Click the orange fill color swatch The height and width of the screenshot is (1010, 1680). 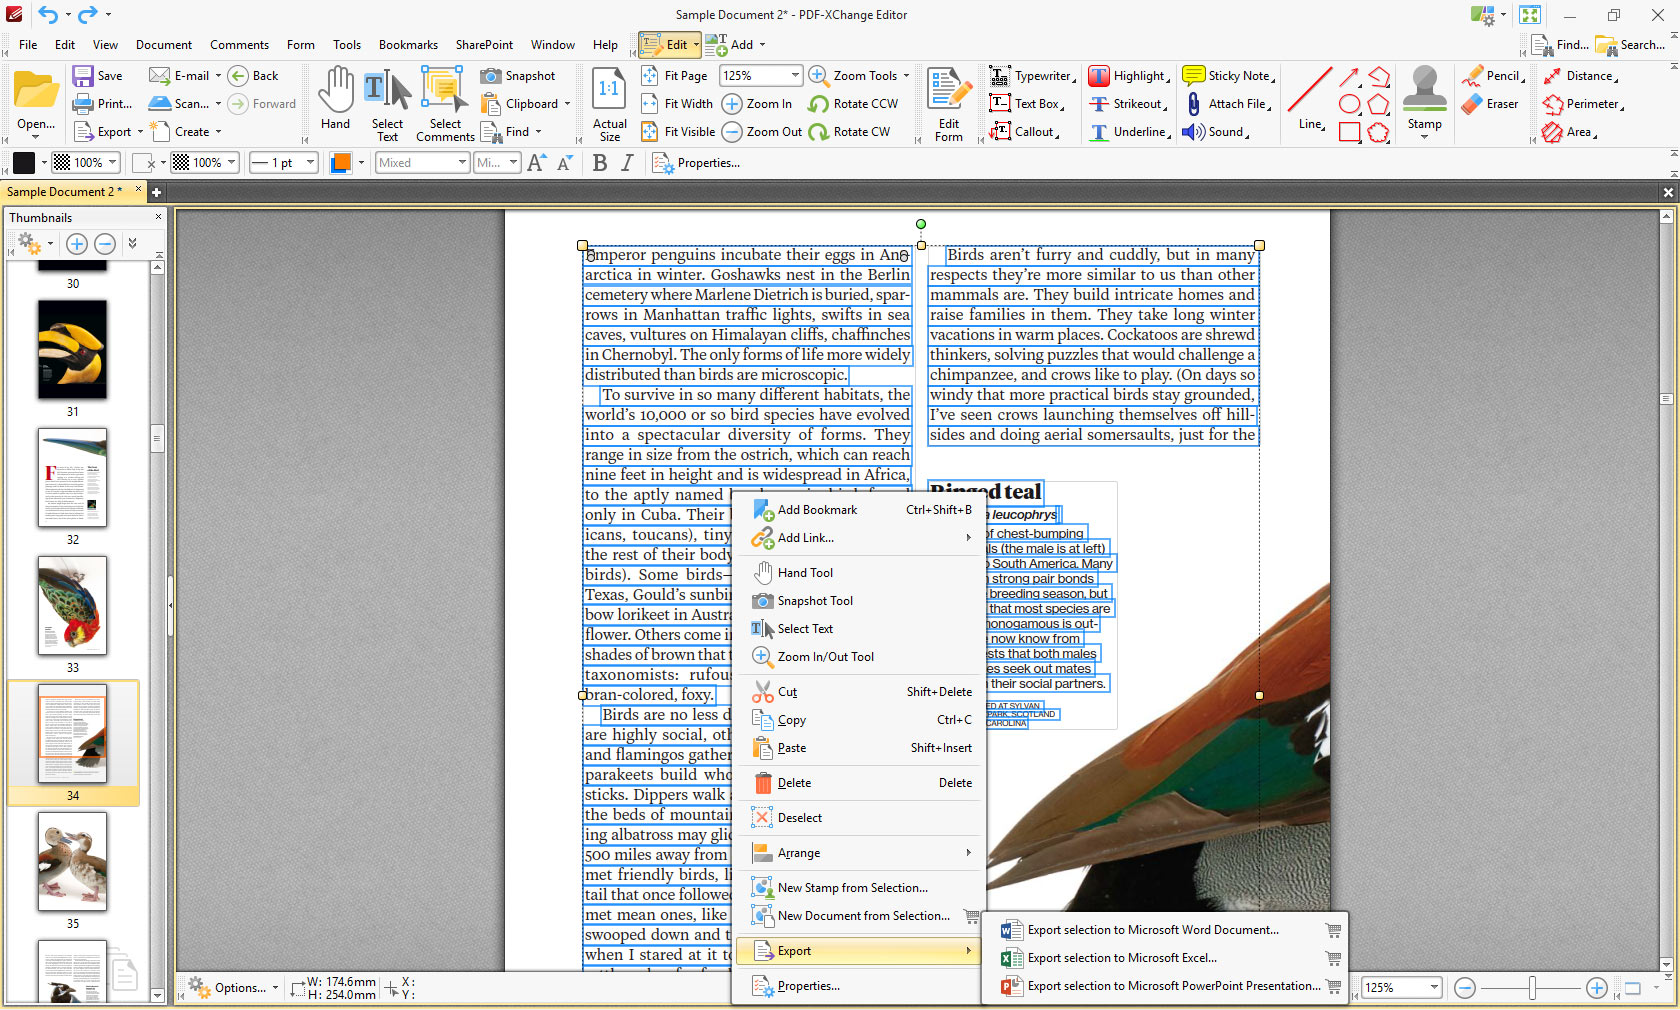coord(341,163)
